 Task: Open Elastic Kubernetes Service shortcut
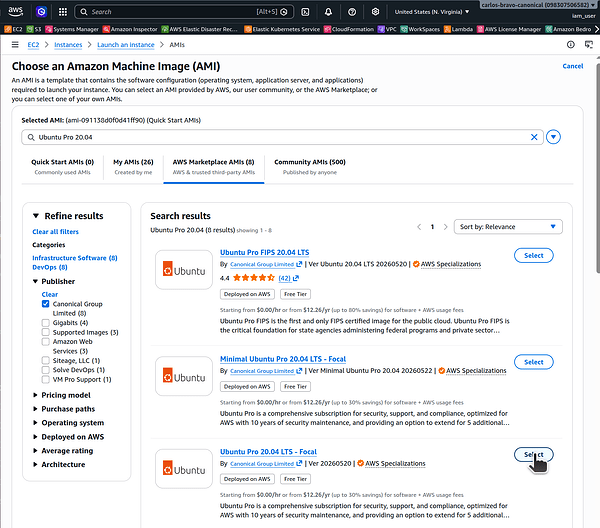[x=282, y=29]
